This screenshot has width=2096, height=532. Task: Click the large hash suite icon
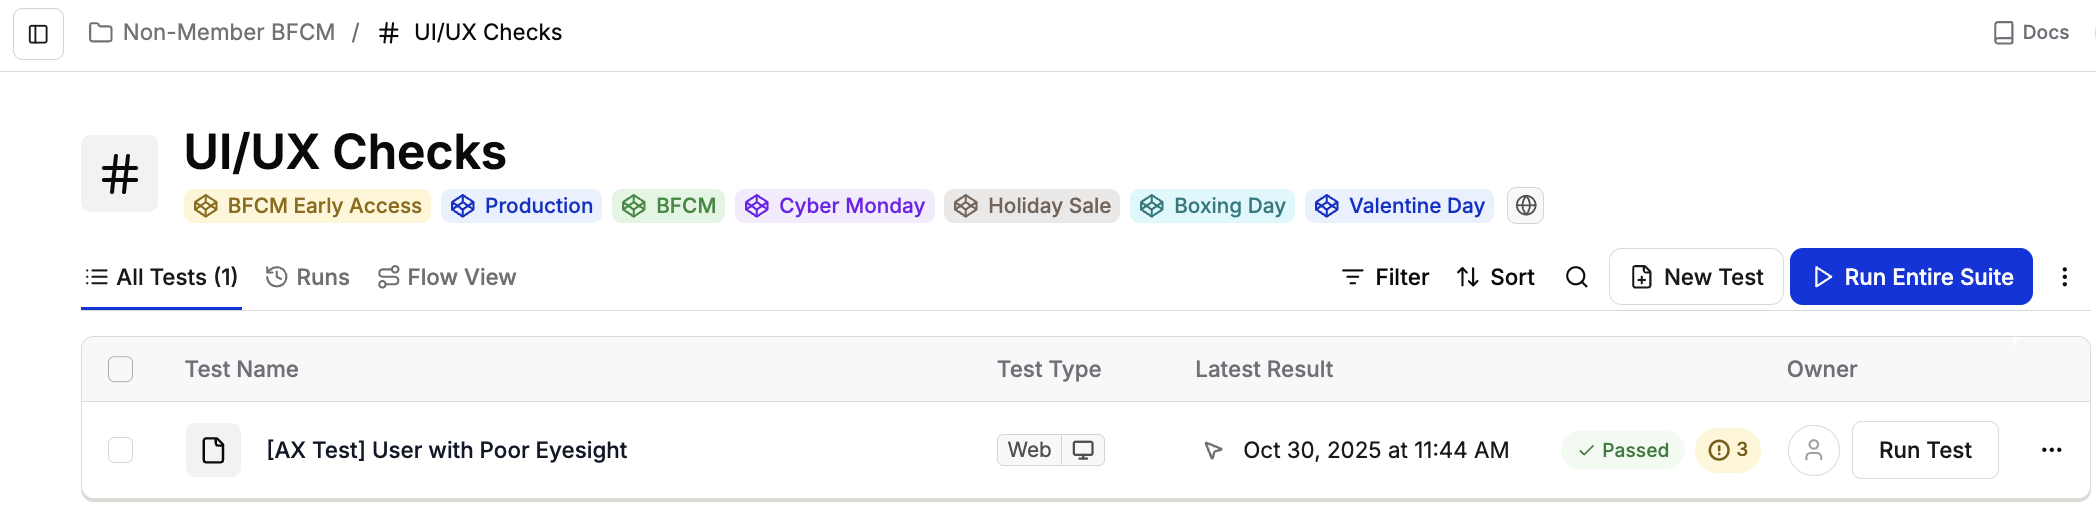(x=120, y=174)
